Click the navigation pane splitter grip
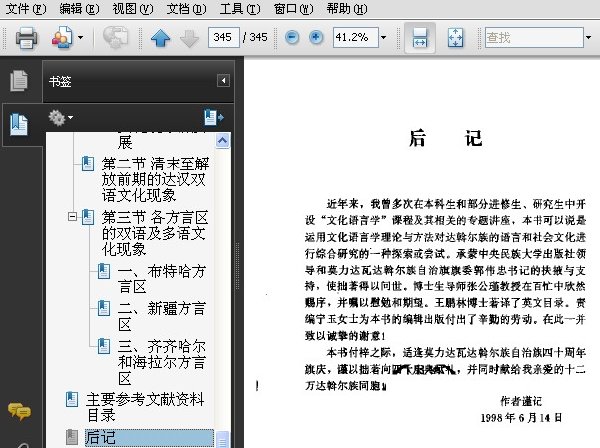600x448 pixels. tap(238, 266)
